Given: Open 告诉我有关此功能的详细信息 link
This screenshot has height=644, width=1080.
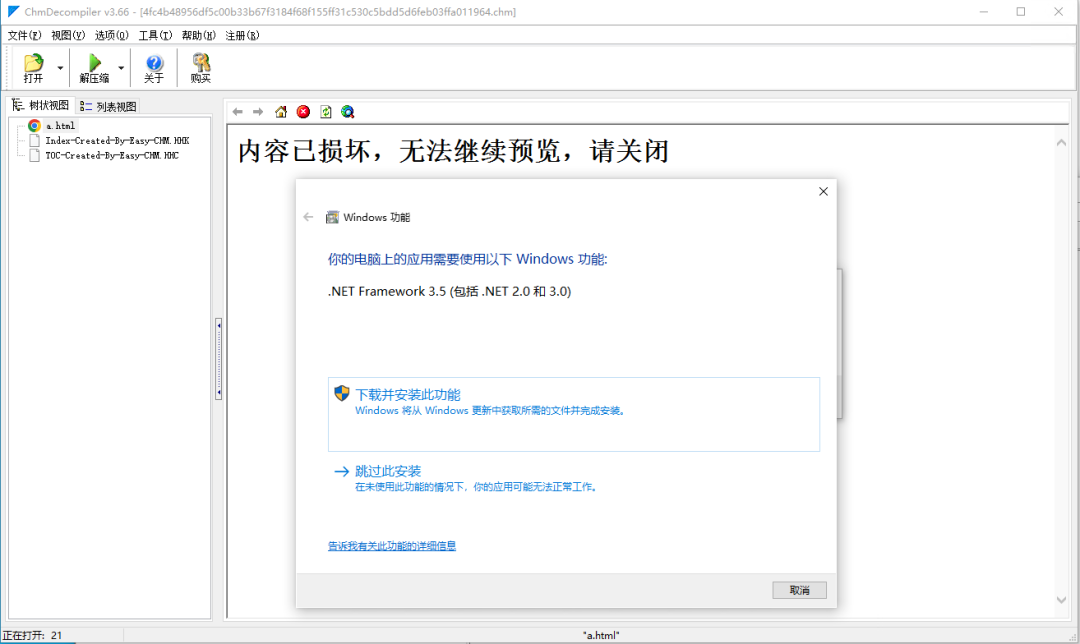Looking at the screenshot, I should 392,546.
